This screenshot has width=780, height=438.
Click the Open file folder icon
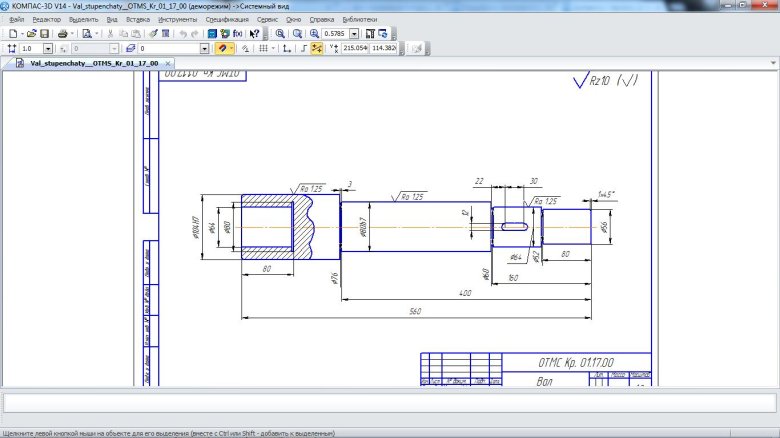click(33, 33)
